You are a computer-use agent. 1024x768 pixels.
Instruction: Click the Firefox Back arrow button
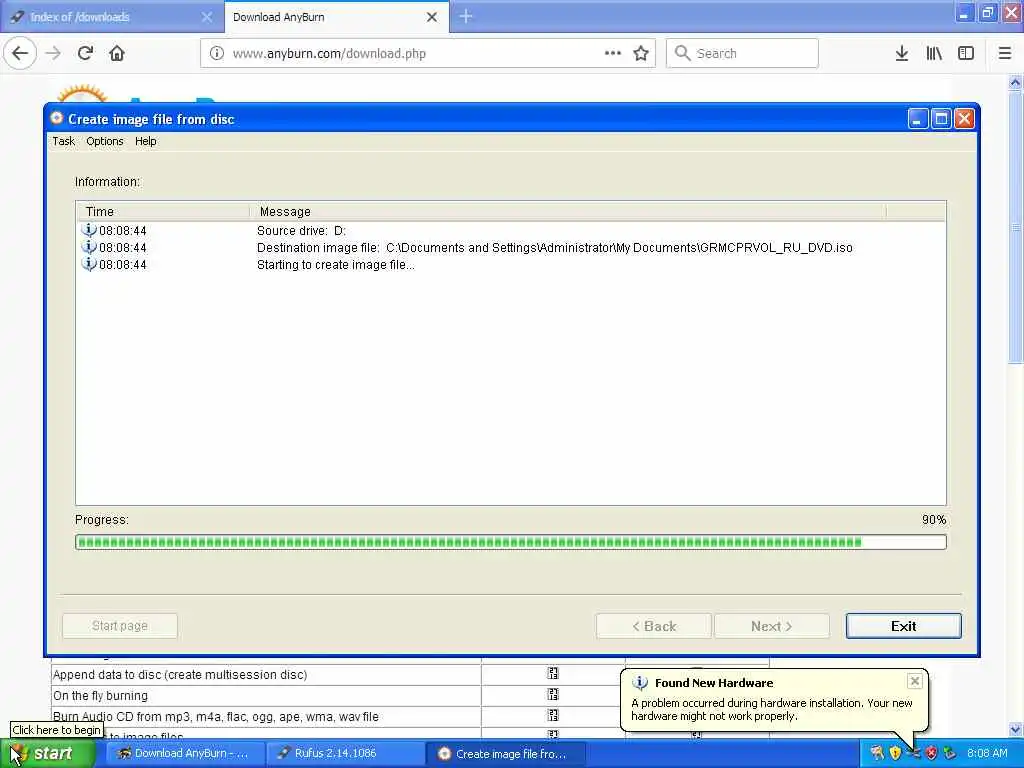(20, 53)
